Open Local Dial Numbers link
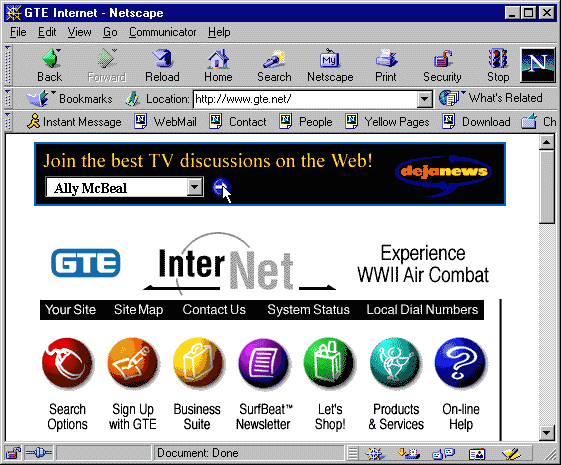The image size is (561, 465). [422, 309]
